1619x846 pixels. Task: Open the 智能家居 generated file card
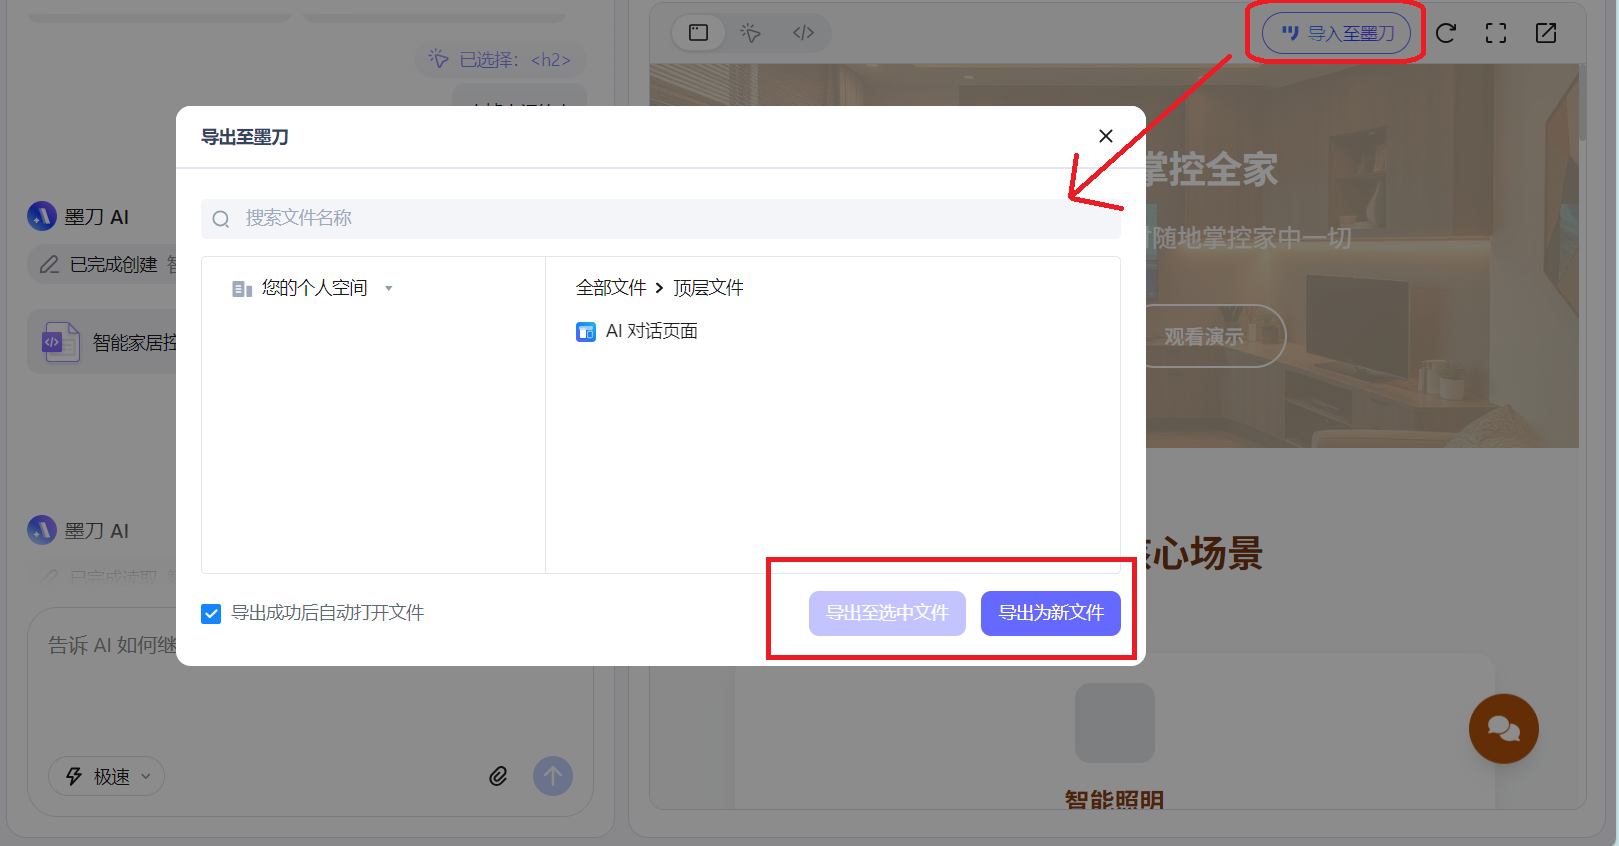[102, 342]
